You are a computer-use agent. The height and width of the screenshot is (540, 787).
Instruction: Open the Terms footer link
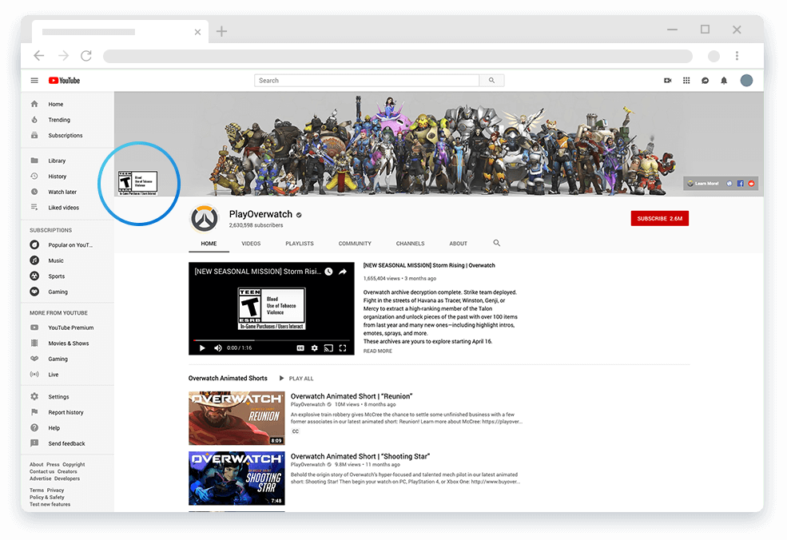pyautogui.click(x=37, y=490)
